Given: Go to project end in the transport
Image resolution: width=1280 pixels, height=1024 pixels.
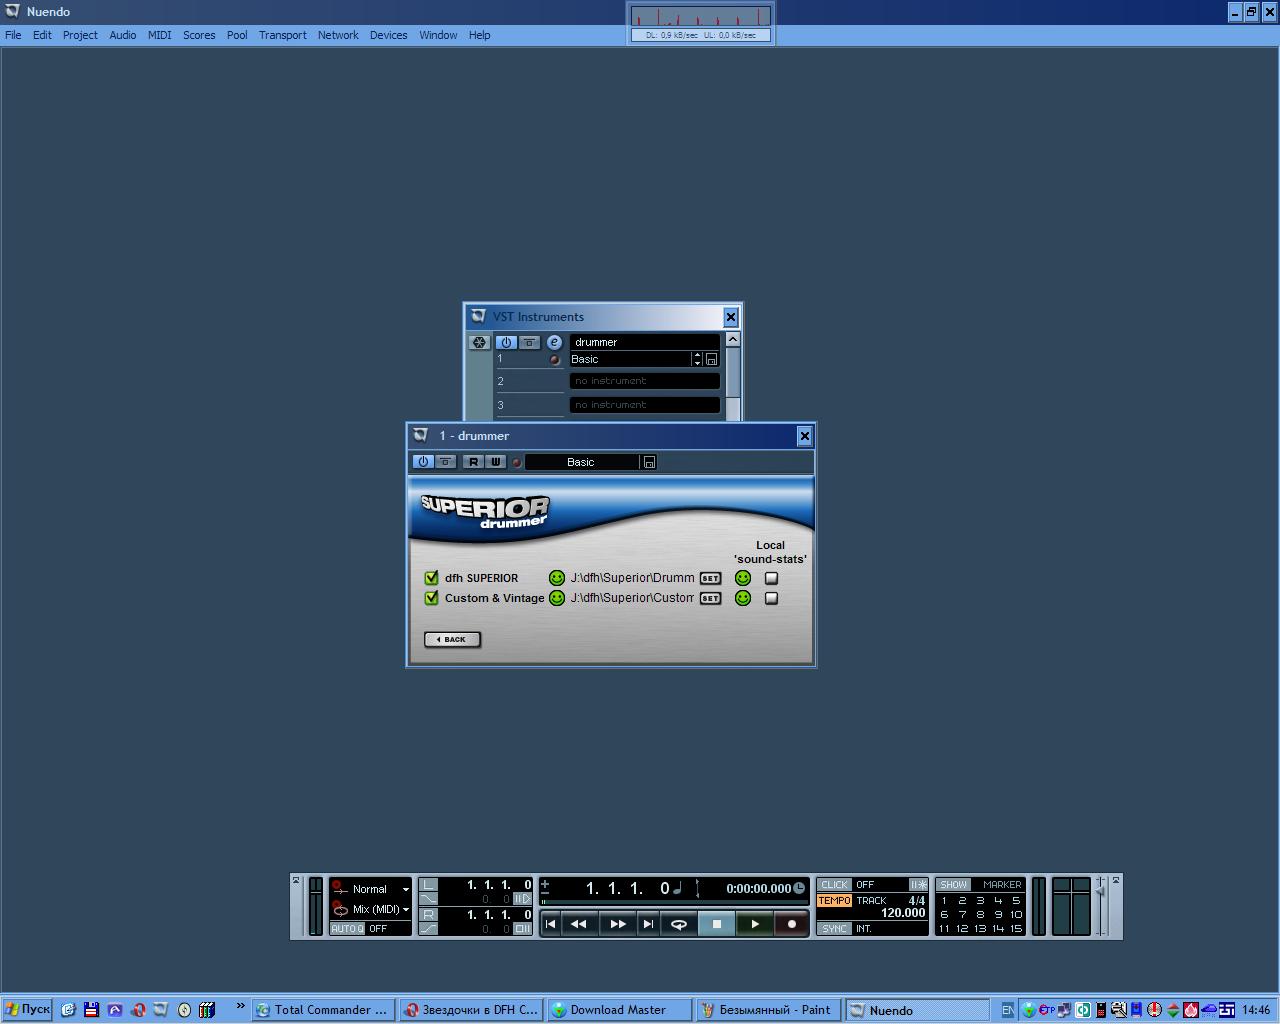Looking at the screenshot, I should pyautogui.click(x=648, y=924).
